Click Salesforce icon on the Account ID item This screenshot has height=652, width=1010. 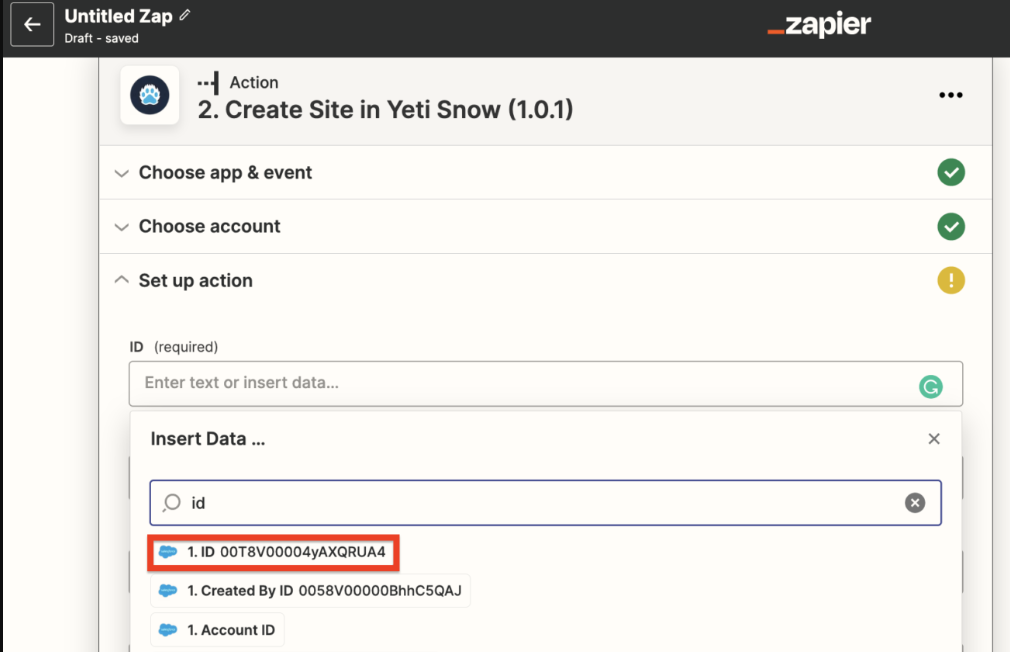coord(168,630)
